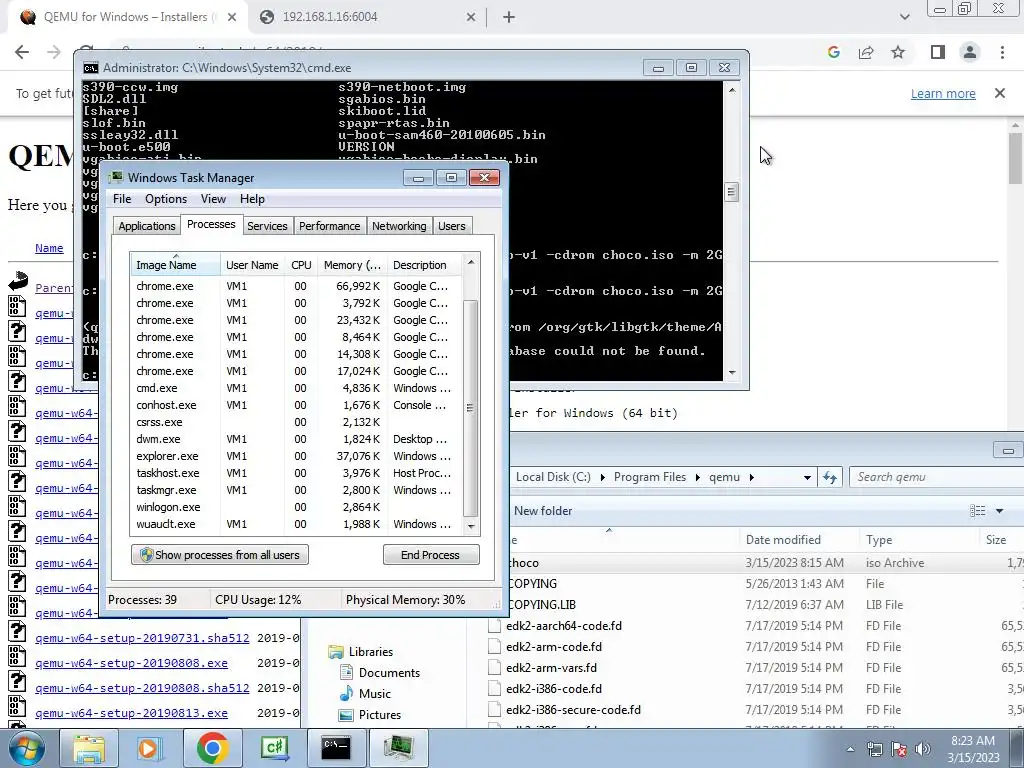Viewport: 1024px width, 768px height.
Task: Click process list scroll down arrow
Action: pyautogui.click(x=471, y=527)
